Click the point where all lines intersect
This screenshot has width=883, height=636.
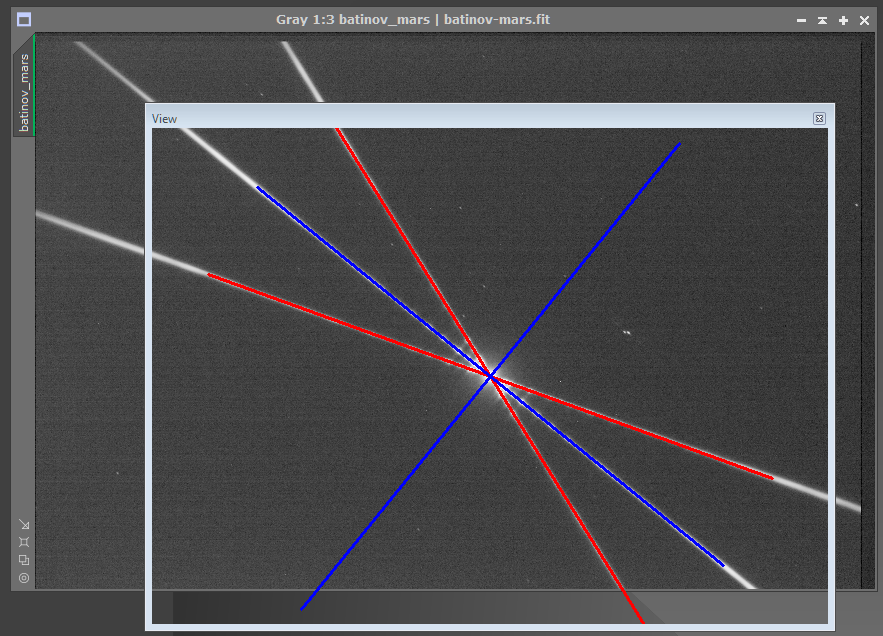click(491, 376)
